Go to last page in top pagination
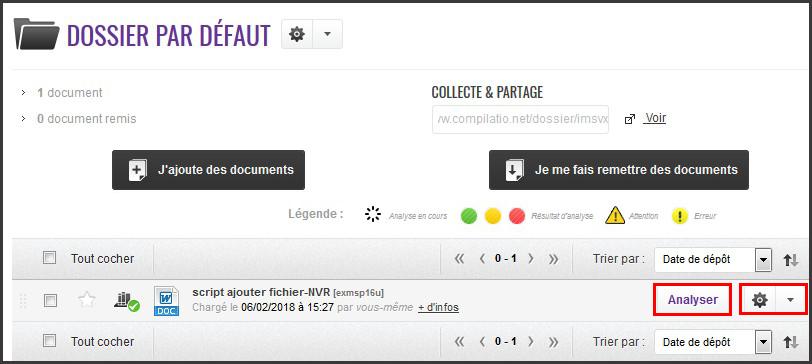Viewport: 812px width, 364px height. pos(553,259)
